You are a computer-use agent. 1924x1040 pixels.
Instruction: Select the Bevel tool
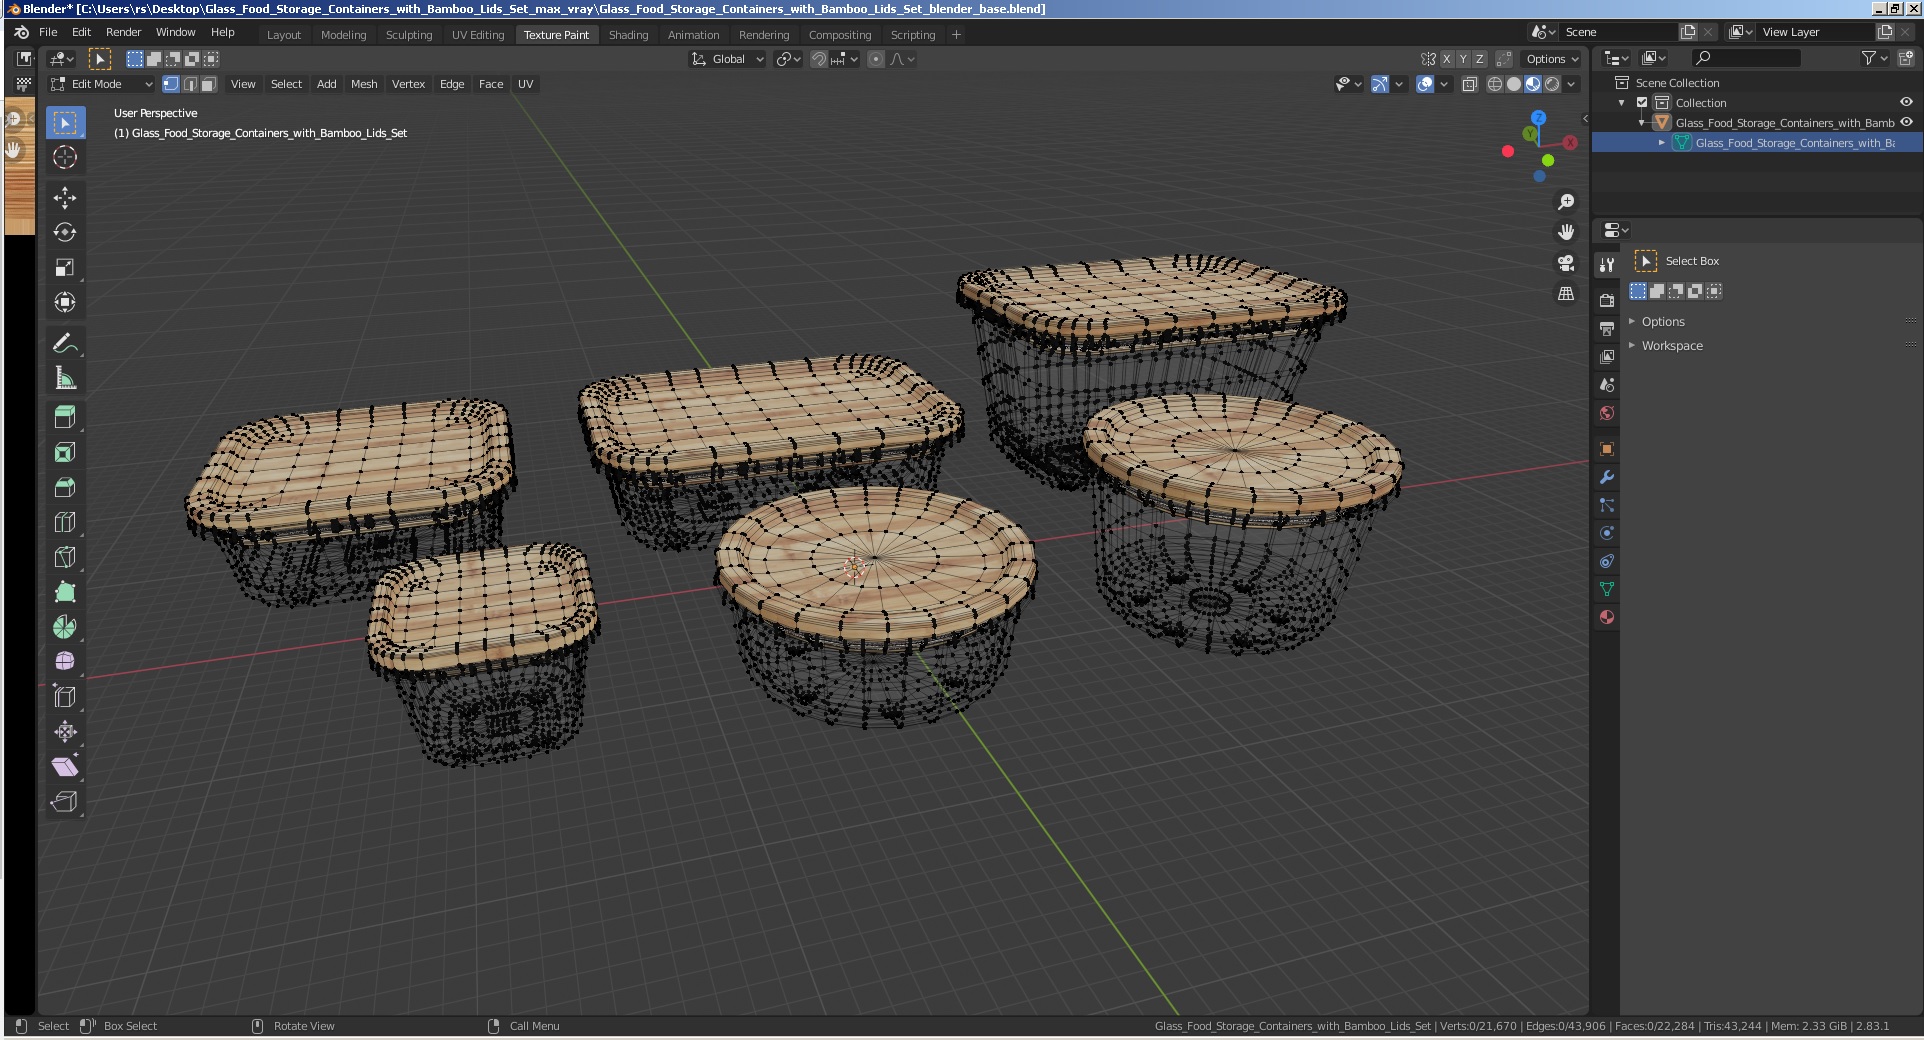(65, 488)
